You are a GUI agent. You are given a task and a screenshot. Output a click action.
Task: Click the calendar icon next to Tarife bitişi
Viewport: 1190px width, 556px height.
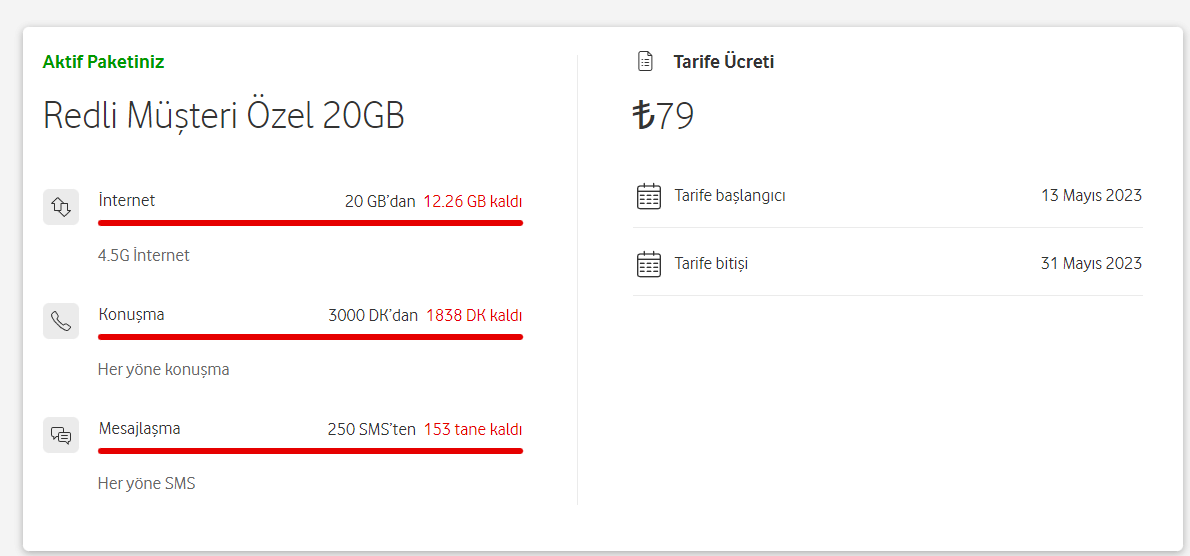click(649, 264)
